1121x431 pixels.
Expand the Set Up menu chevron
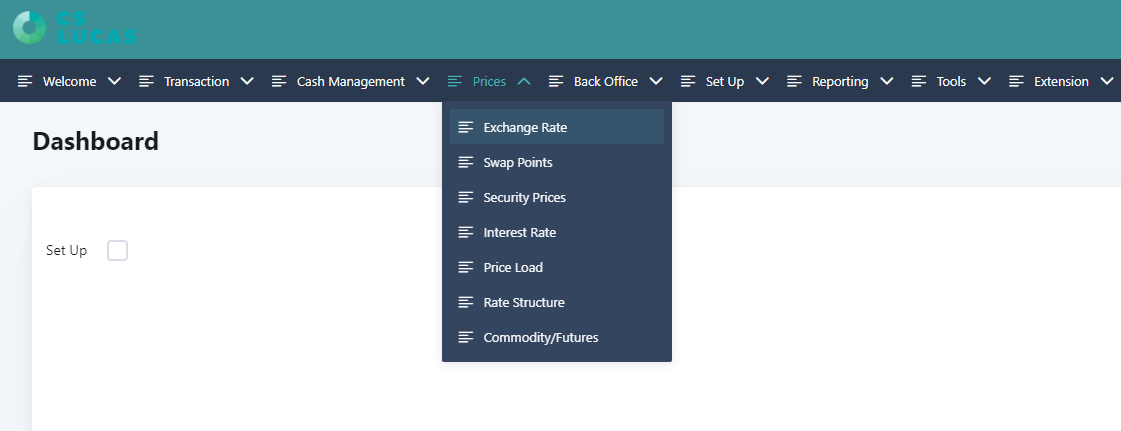(762, 81)
